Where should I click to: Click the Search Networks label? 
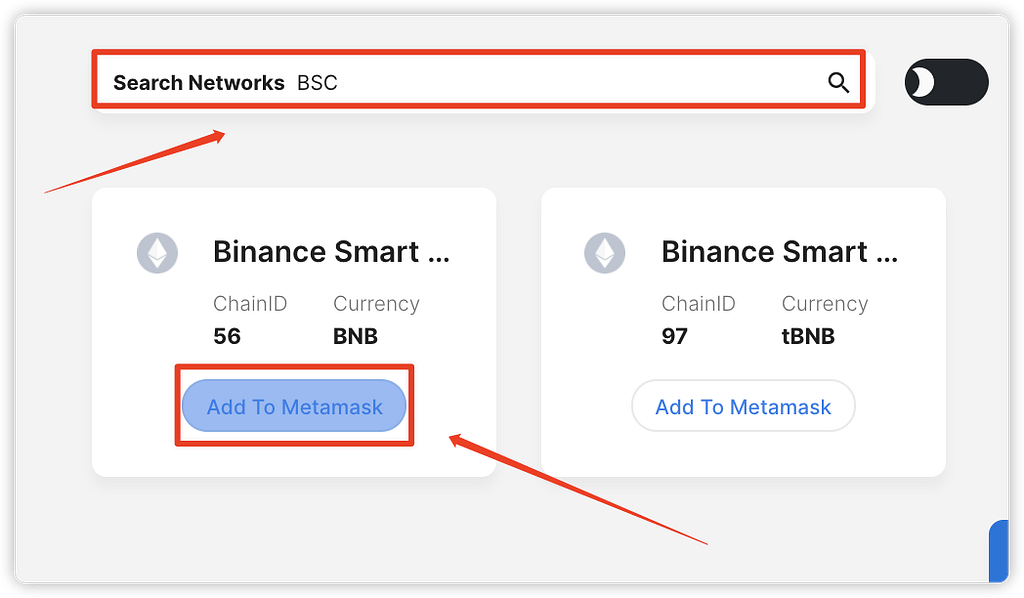point(199,83)
